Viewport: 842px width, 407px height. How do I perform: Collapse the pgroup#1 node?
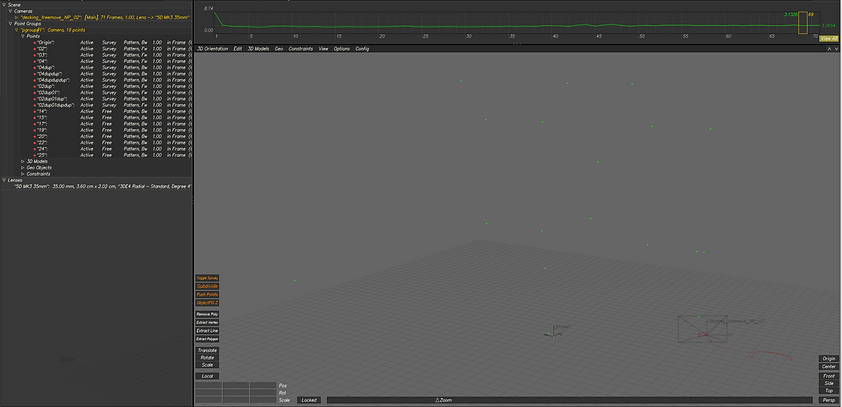tap(17, 30)
